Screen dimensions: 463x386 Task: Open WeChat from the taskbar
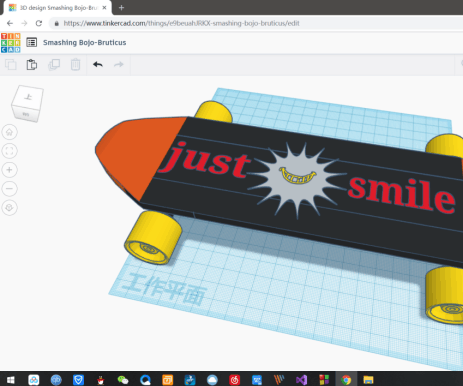pyautogui.click(x=123, y=380)
